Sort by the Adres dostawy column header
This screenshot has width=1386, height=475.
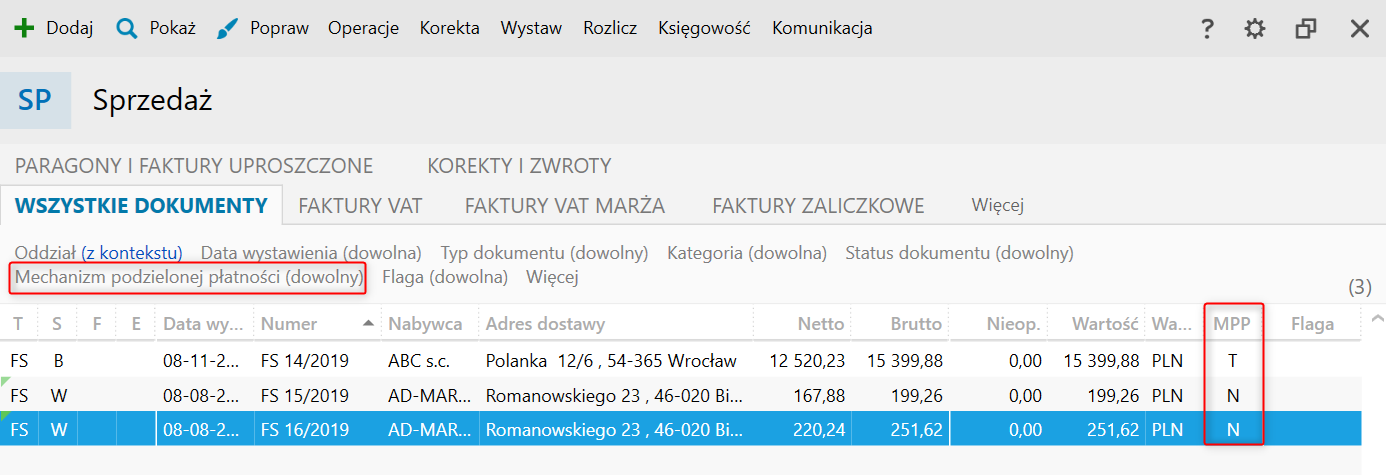click(x=615, y=324)
